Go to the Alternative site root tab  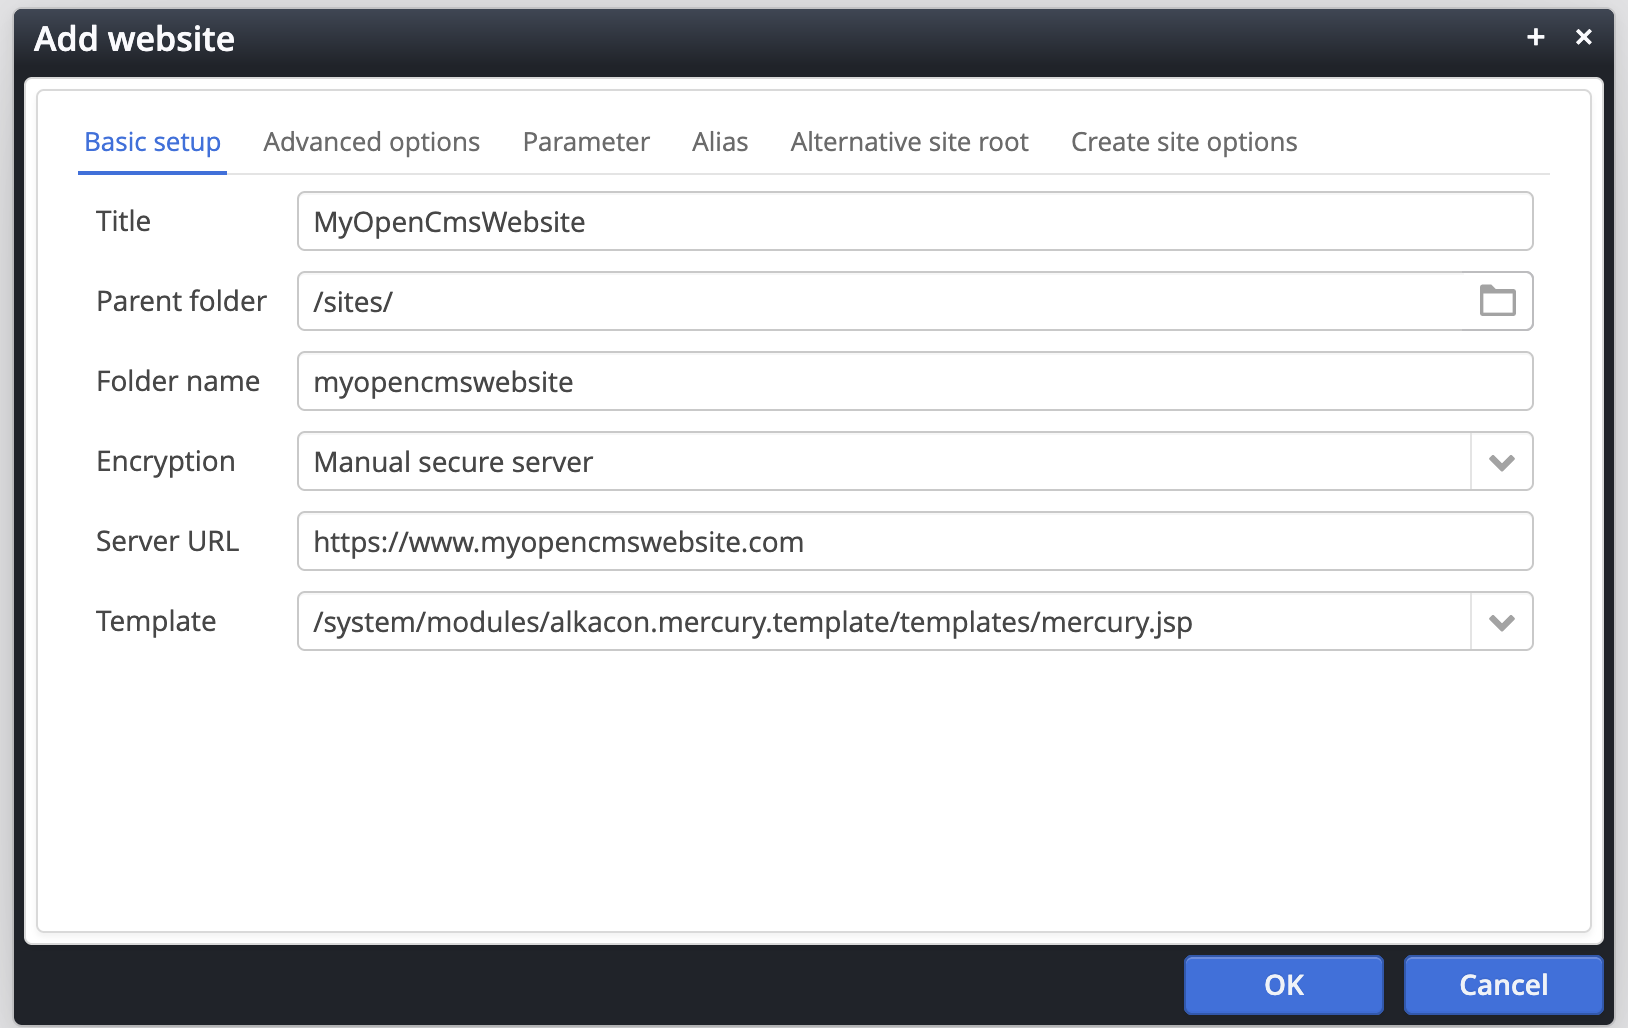[x=909, y=142]
